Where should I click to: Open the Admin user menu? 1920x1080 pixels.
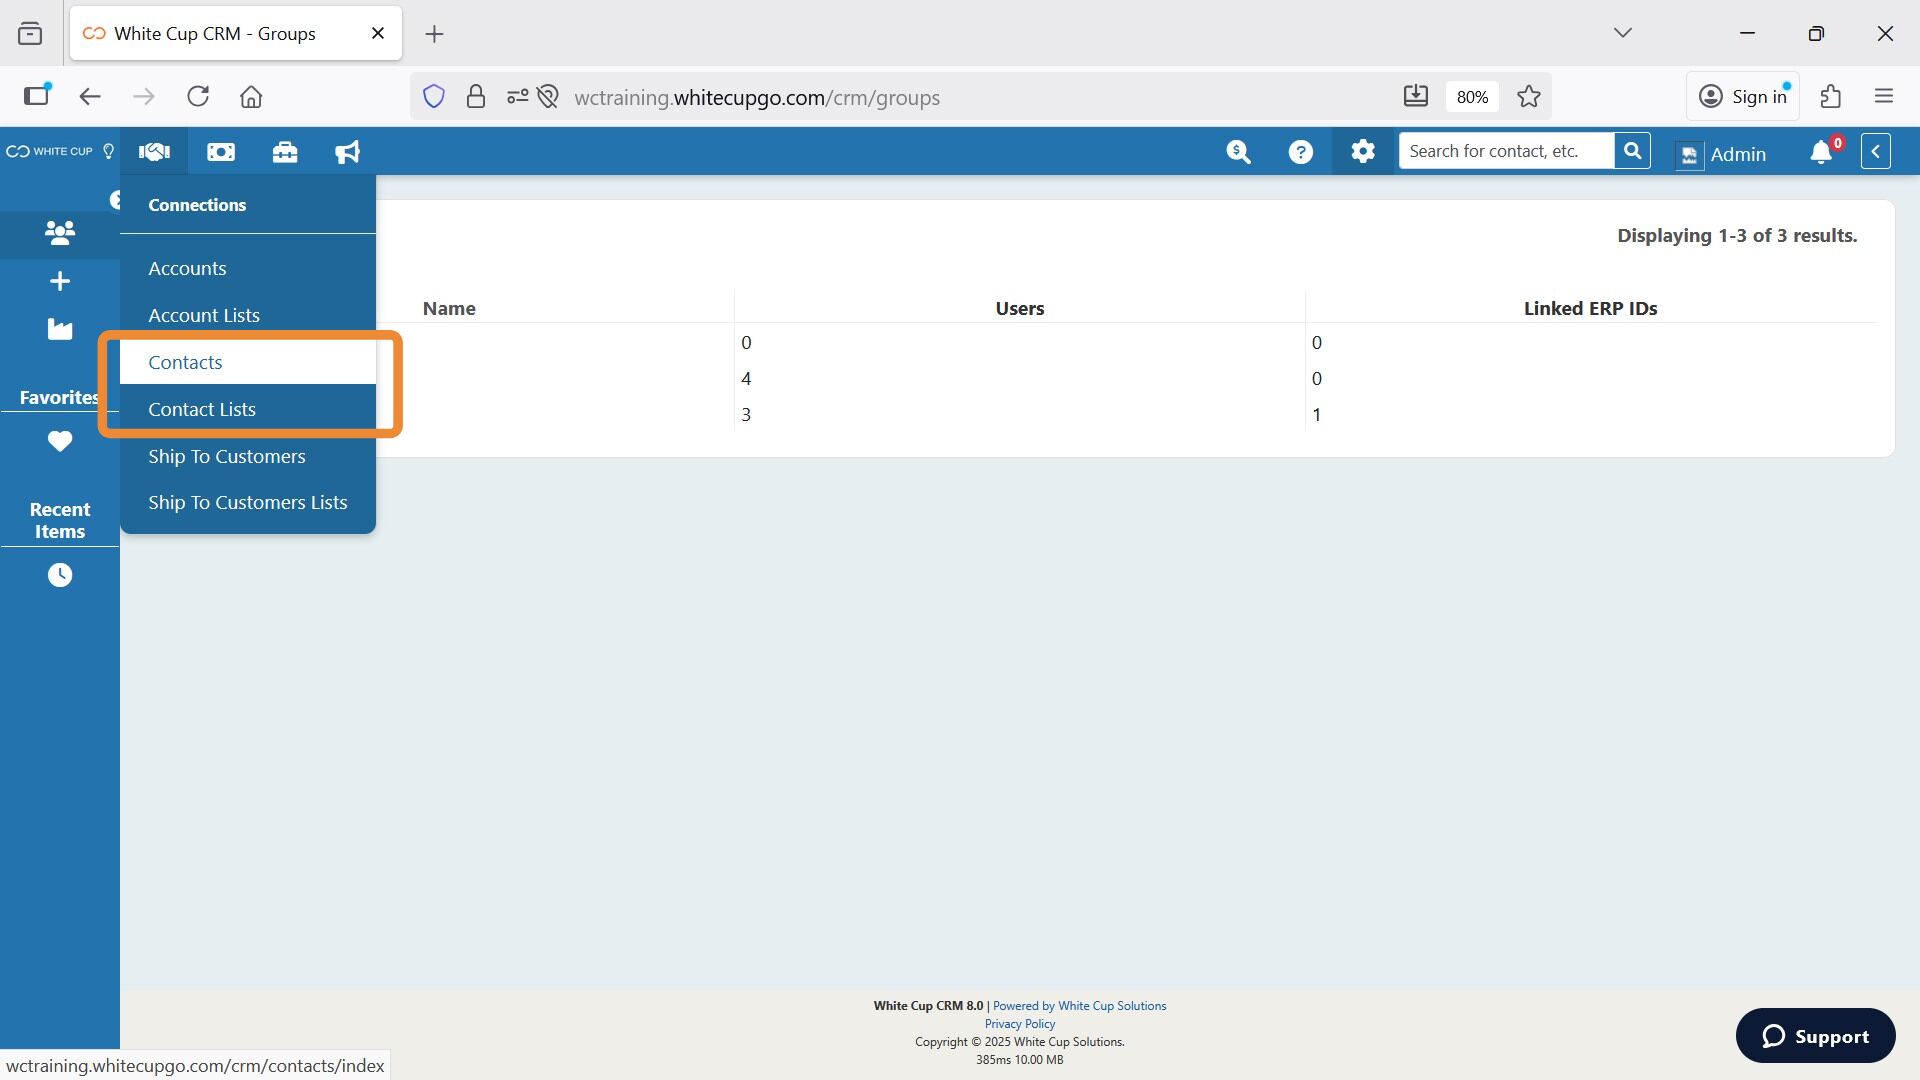click(x=1722, y=154)
